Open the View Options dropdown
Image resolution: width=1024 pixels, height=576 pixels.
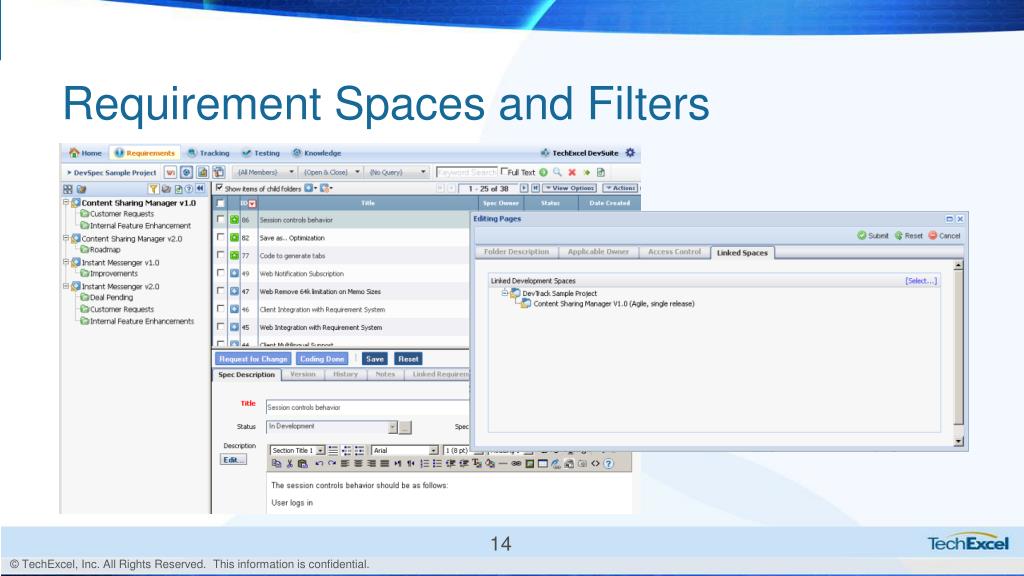(x=569, y=188)
